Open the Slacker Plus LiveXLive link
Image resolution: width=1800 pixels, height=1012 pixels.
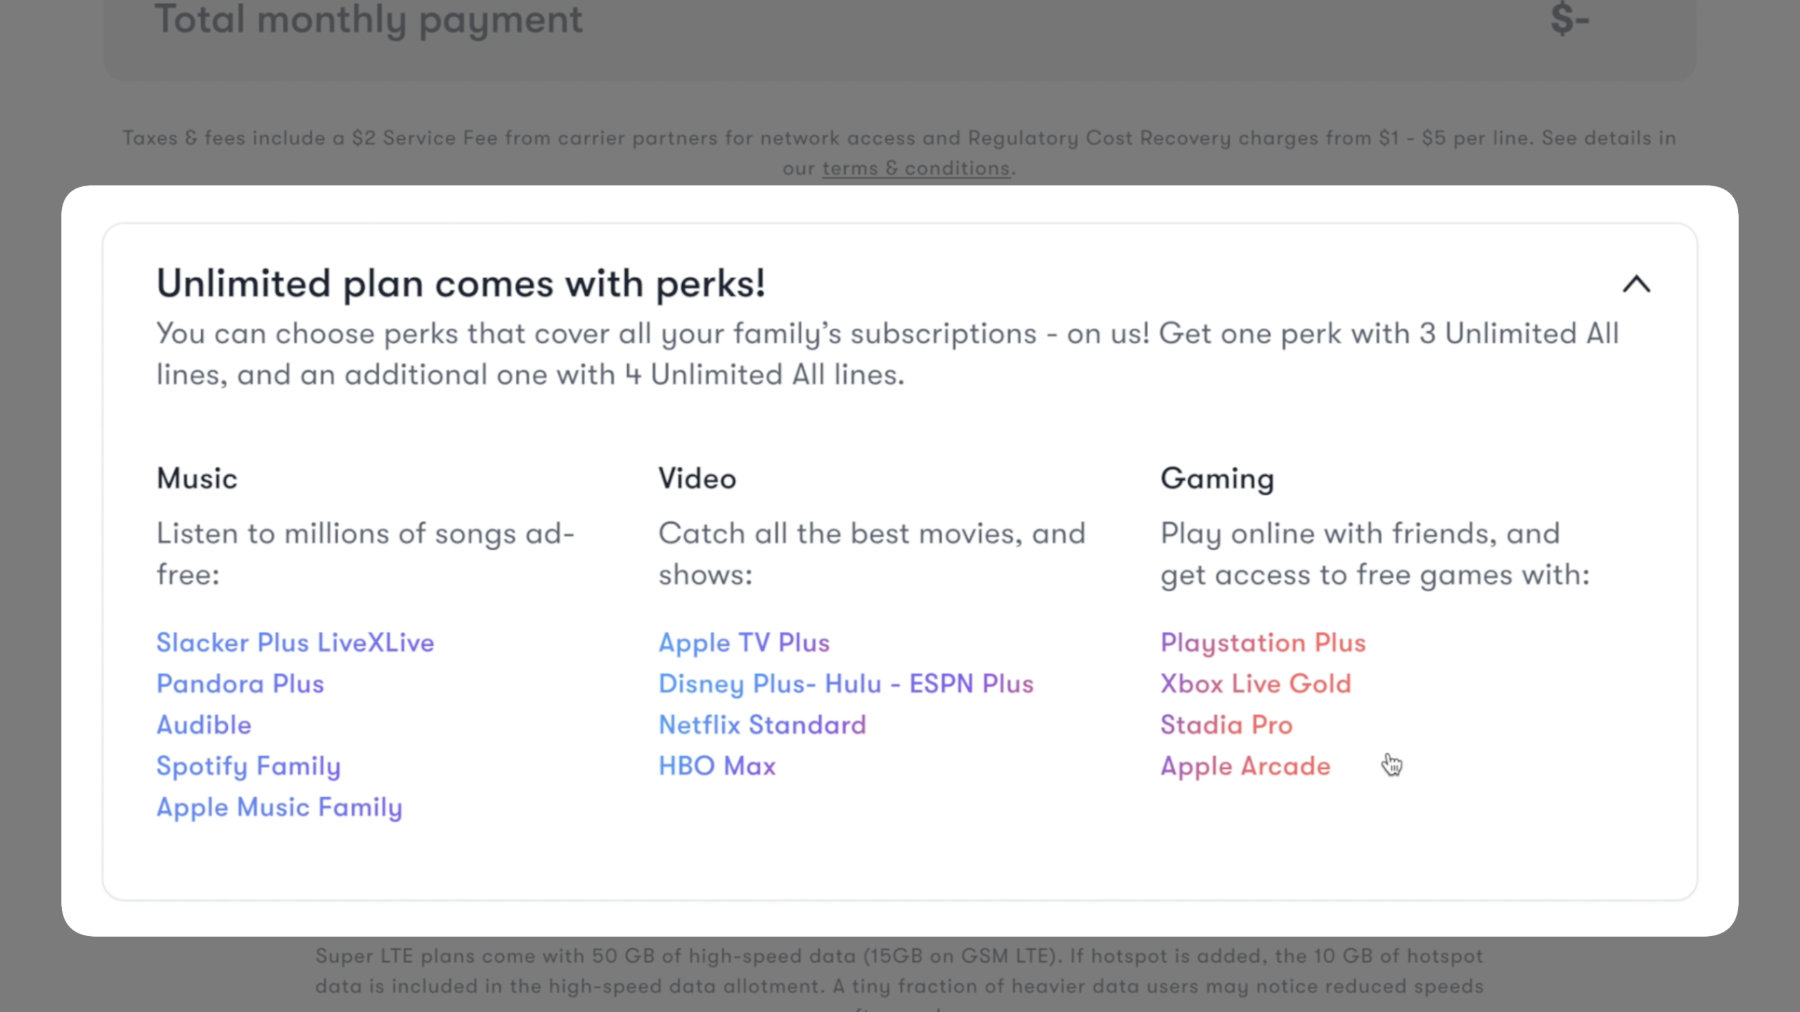tap(295, 642)
